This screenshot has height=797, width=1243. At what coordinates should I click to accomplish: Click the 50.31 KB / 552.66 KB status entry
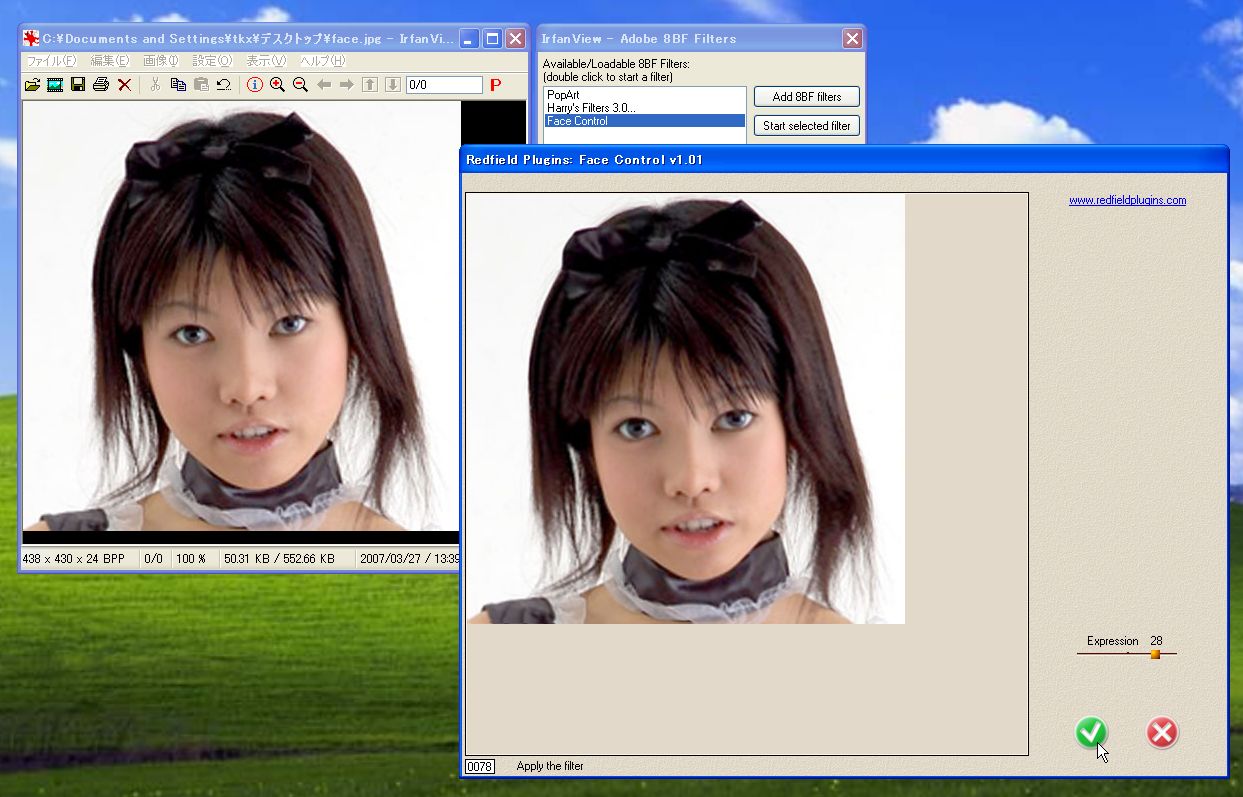(279, 559)
